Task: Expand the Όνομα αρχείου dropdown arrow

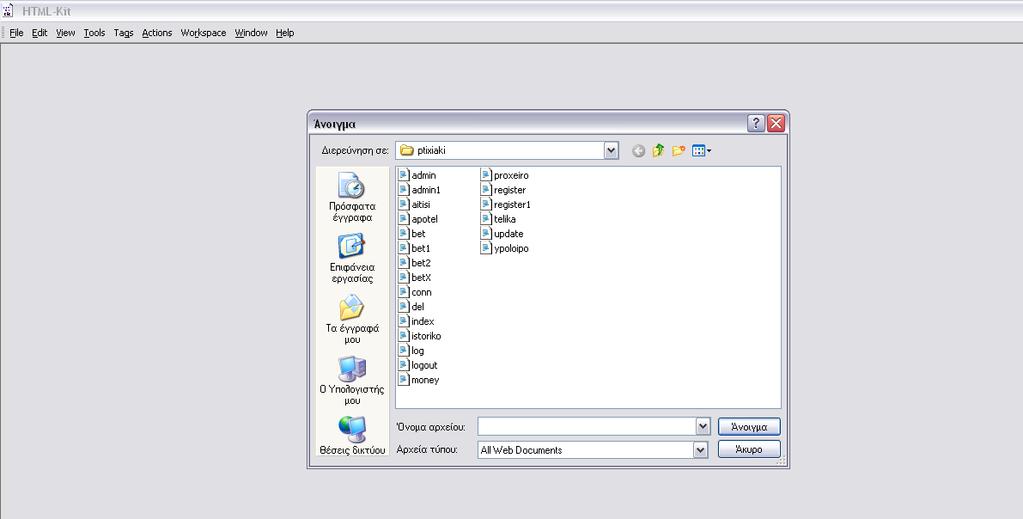Action: 703,426
